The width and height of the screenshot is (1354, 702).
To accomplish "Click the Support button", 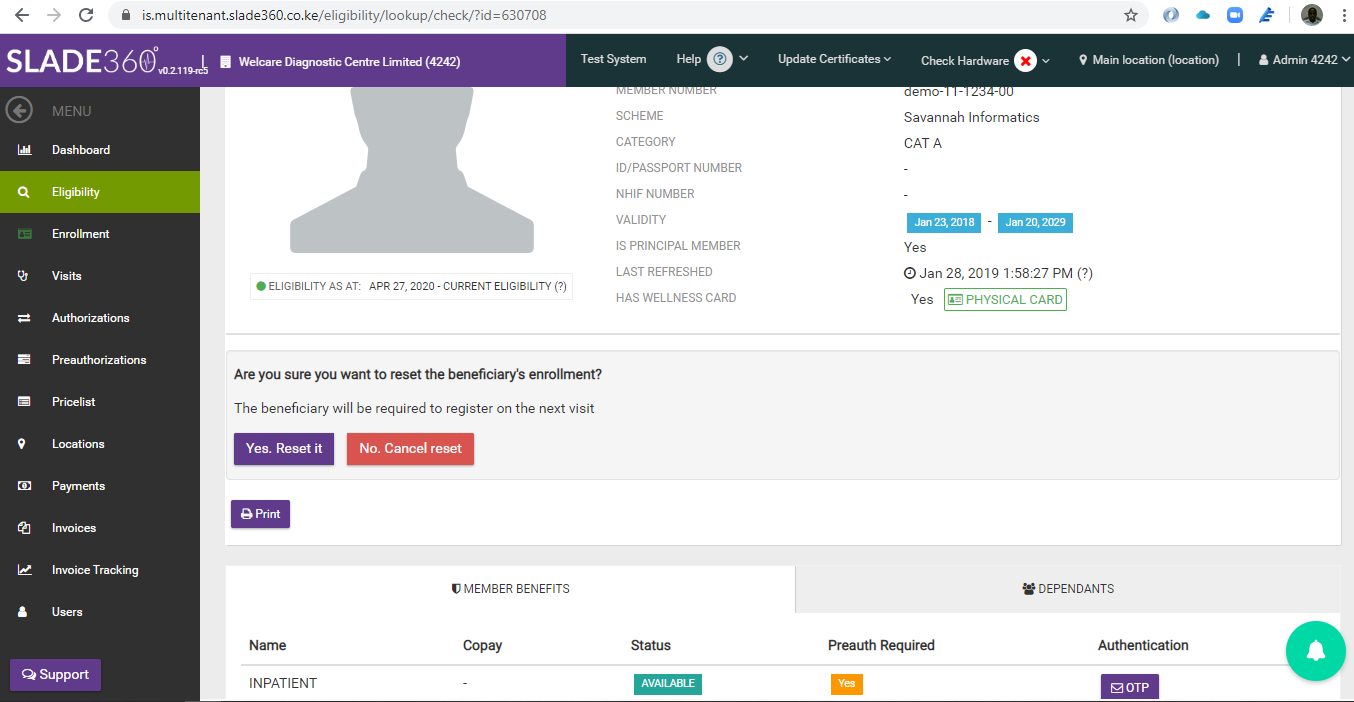I will pyautogui.click(x=55, y=675).
